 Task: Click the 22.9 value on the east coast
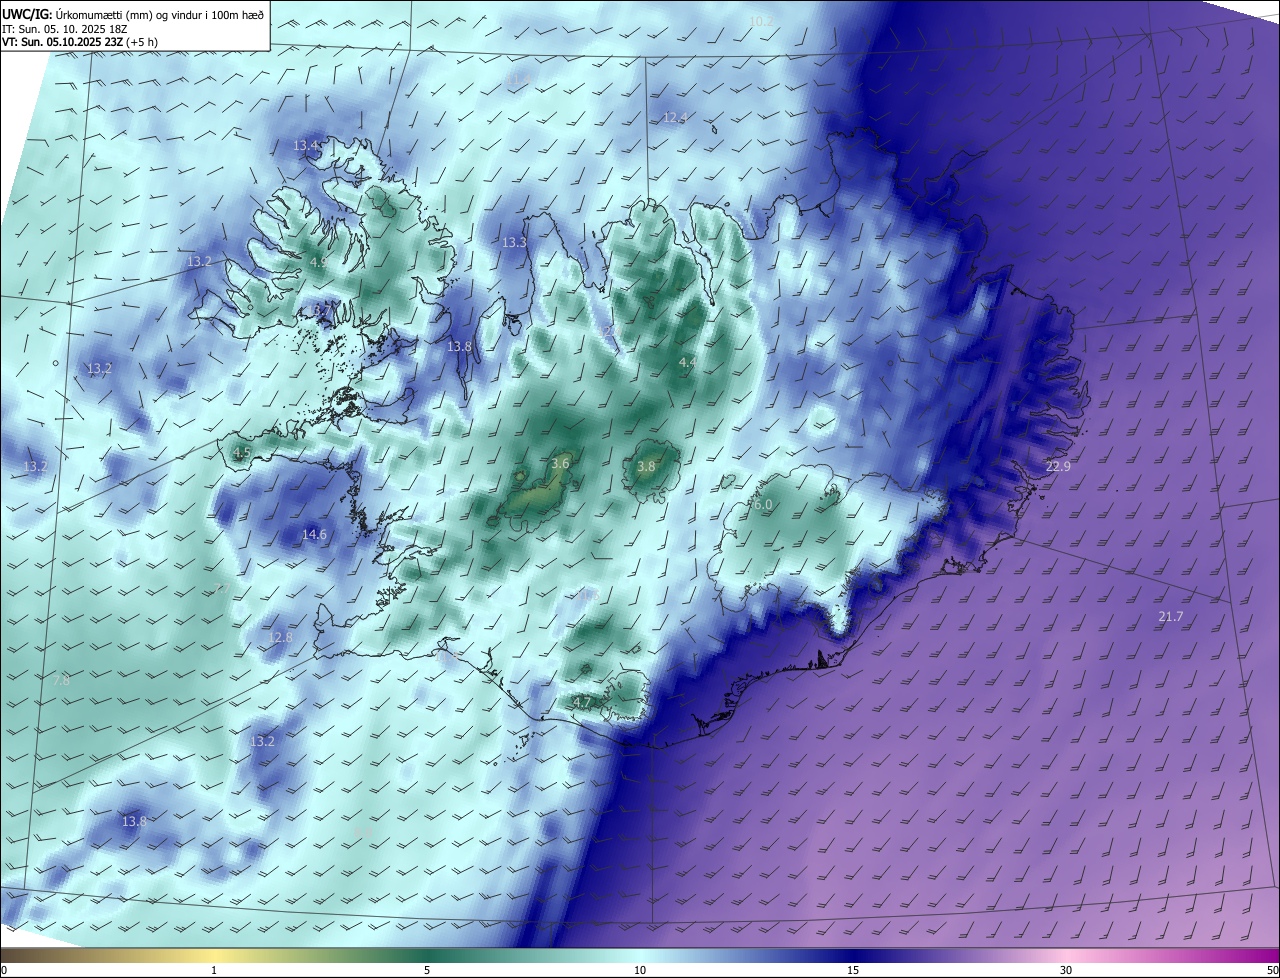coord(1058,467)
